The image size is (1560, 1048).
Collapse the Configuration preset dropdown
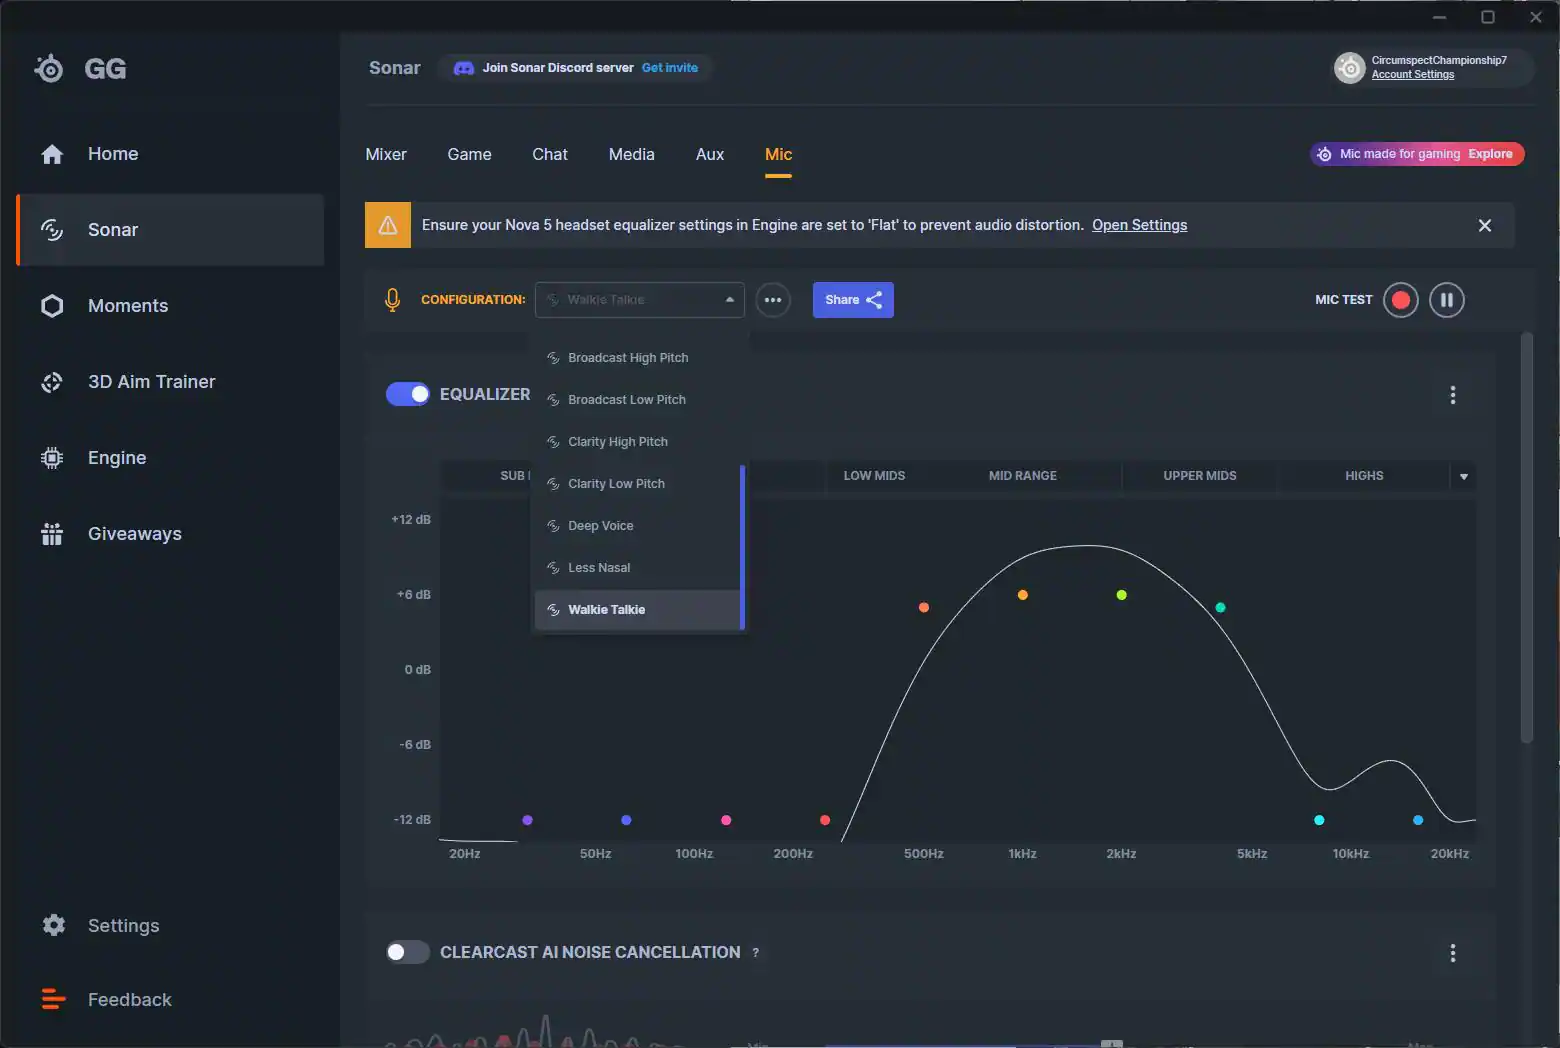click(729, 300)
